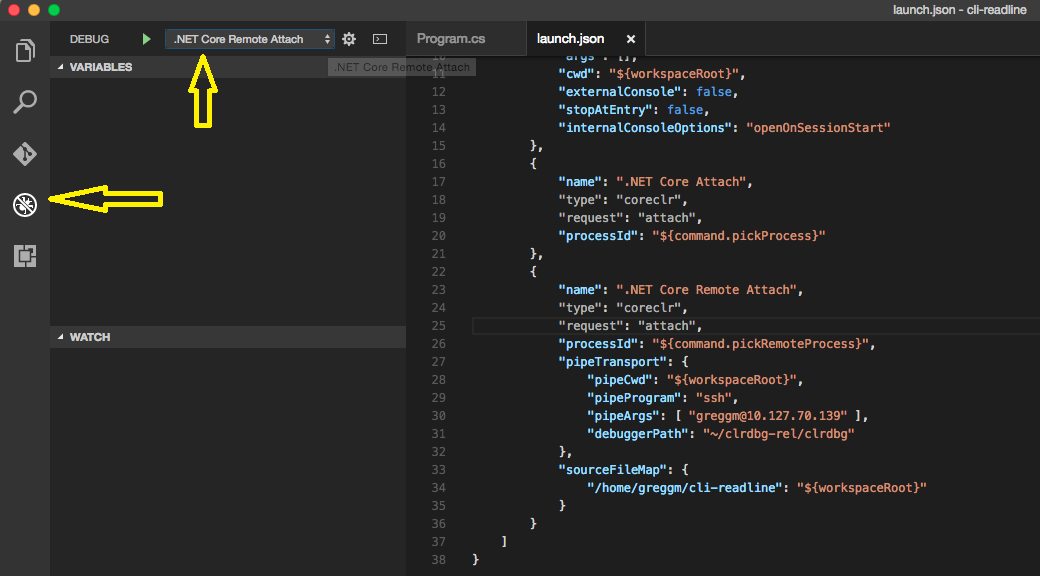
Task: Click the "internalConsoleOptions" key
Action: [645, 127]
